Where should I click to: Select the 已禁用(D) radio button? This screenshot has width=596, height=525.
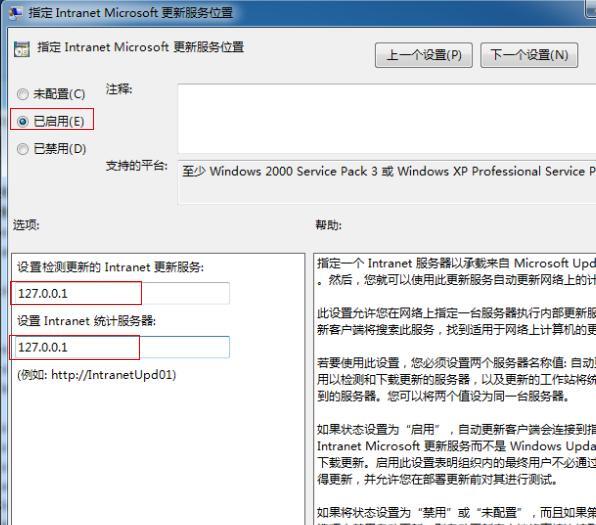23,149
